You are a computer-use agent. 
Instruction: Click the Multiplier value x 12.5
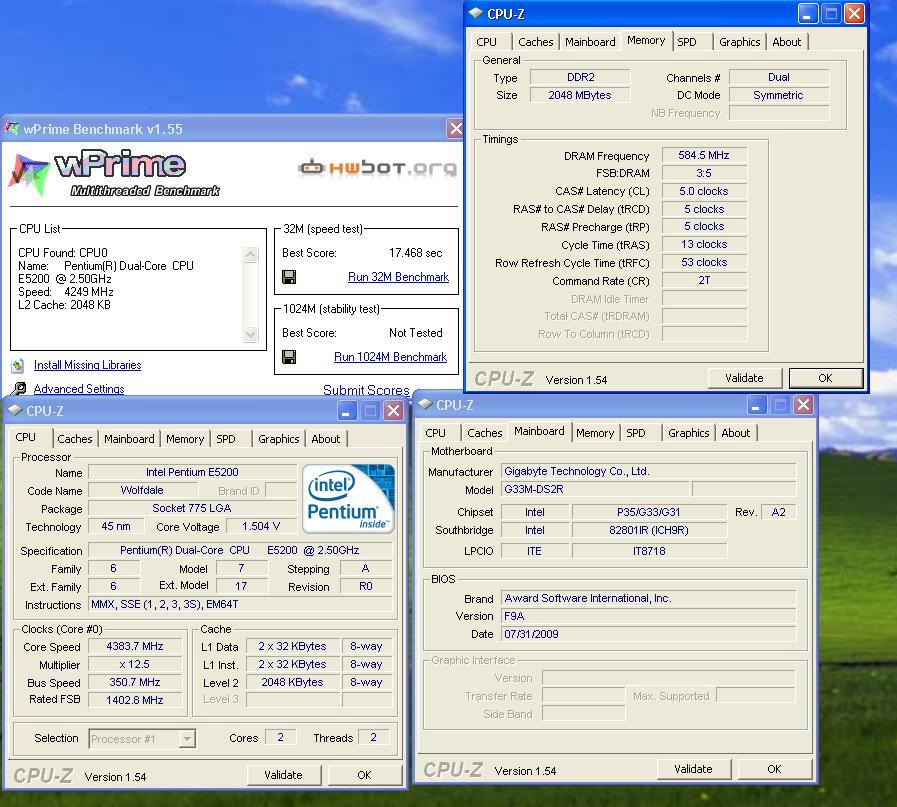tap(135, 664)
